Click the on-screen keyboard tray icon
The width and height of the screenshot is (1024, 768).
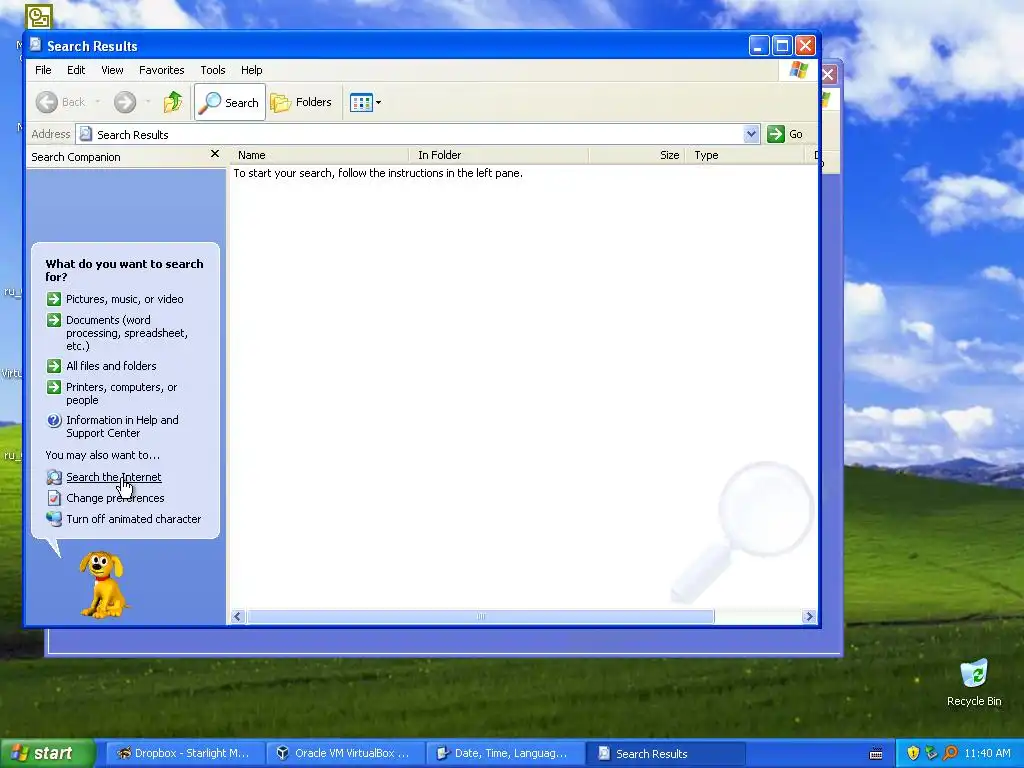point(876,754)
